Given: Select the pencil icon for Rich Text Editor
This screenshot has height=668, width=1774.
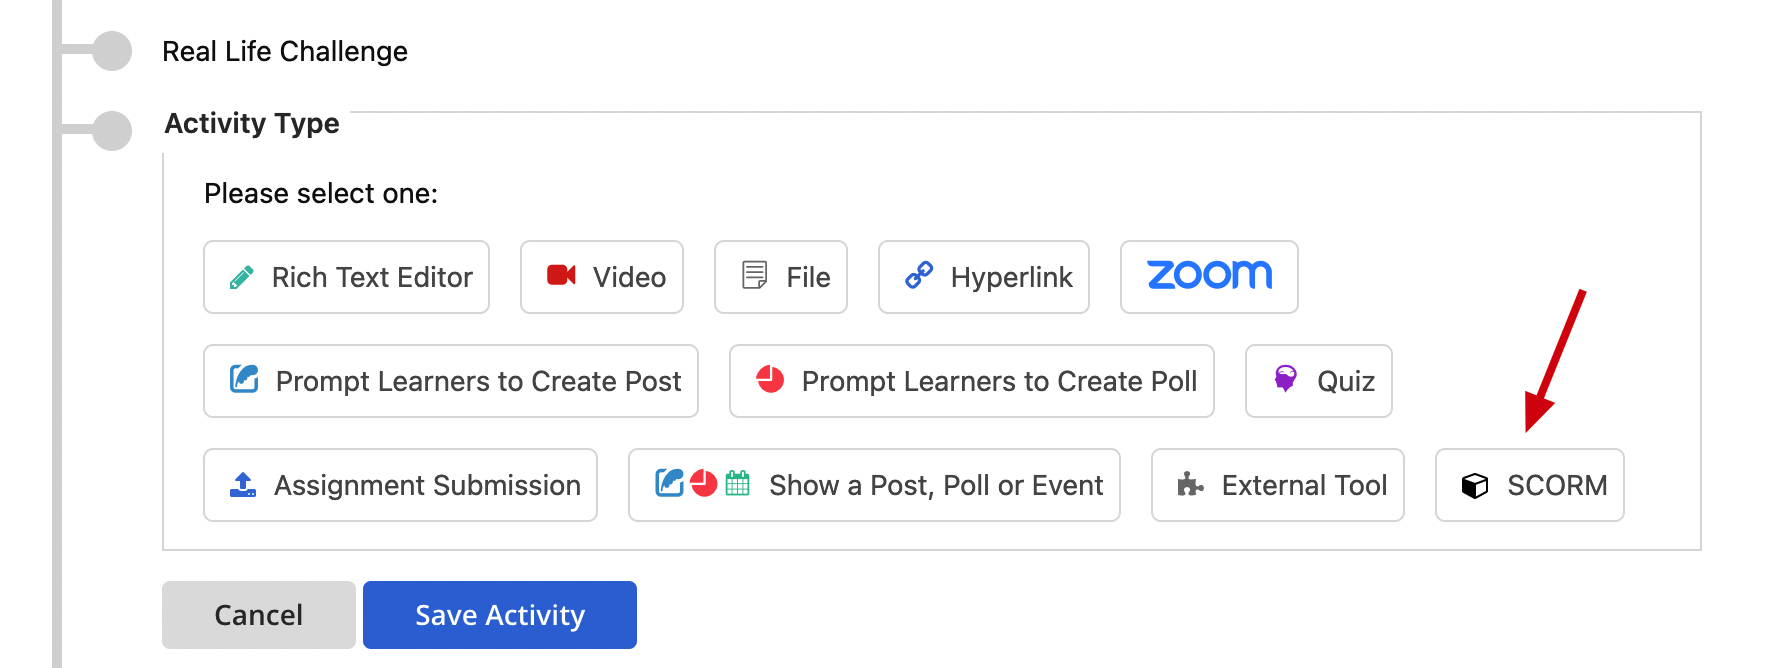Looking at the screenshot, I should [x=241, y=277].
